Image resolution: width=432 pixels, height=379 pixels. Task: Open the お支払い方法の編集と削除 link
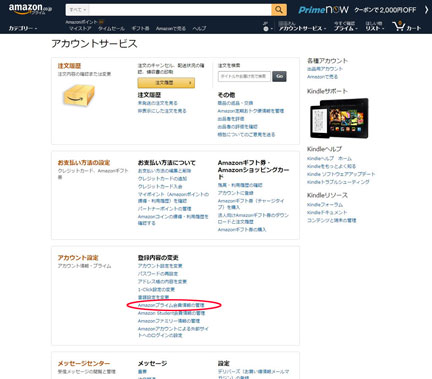click(x=165, y=171)
